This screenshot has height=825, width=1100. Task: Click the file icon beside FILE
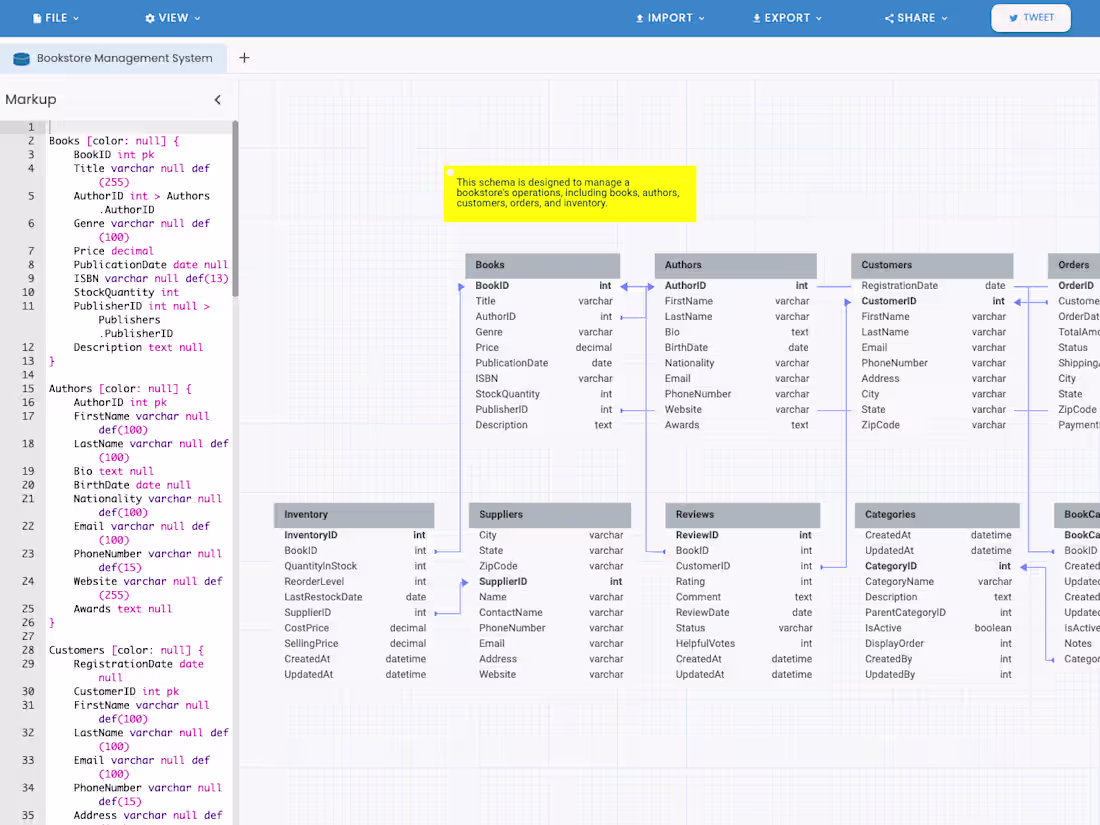37,18
